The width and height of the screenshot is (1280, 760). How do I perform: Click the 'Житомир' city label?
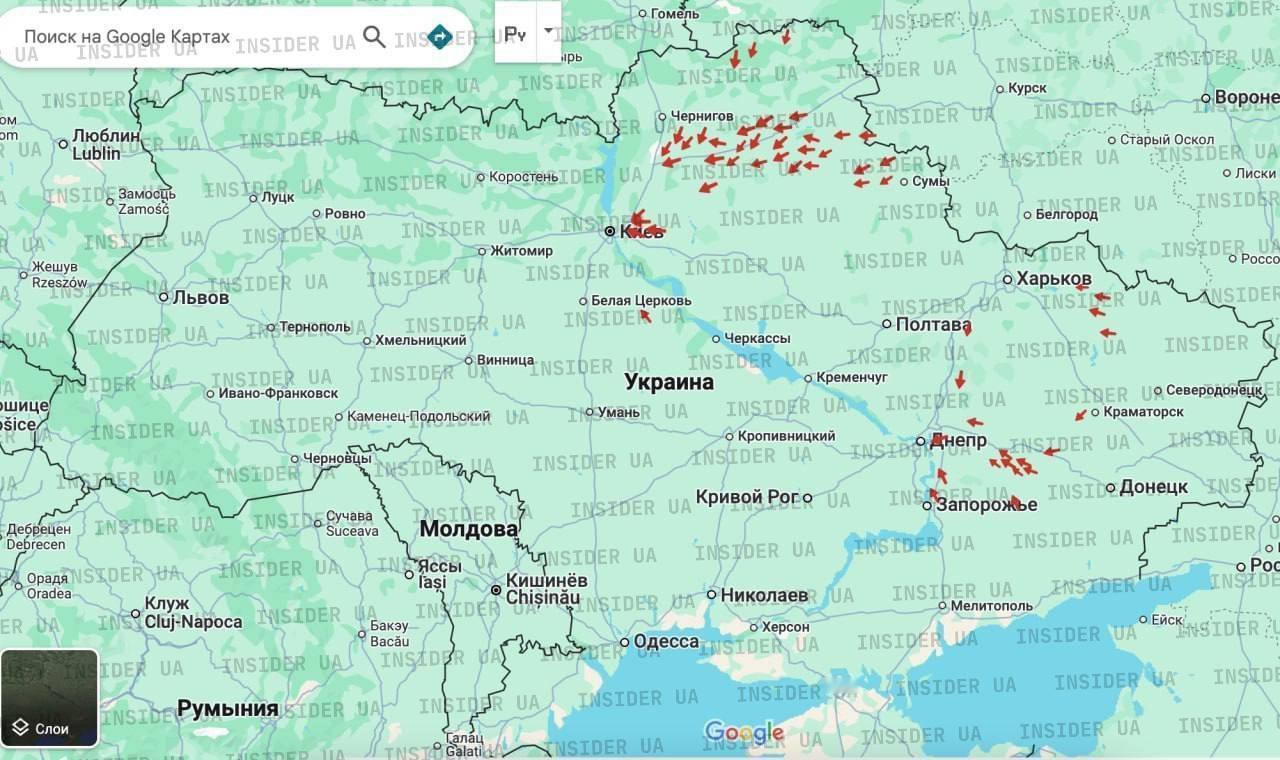pos(522,251)
